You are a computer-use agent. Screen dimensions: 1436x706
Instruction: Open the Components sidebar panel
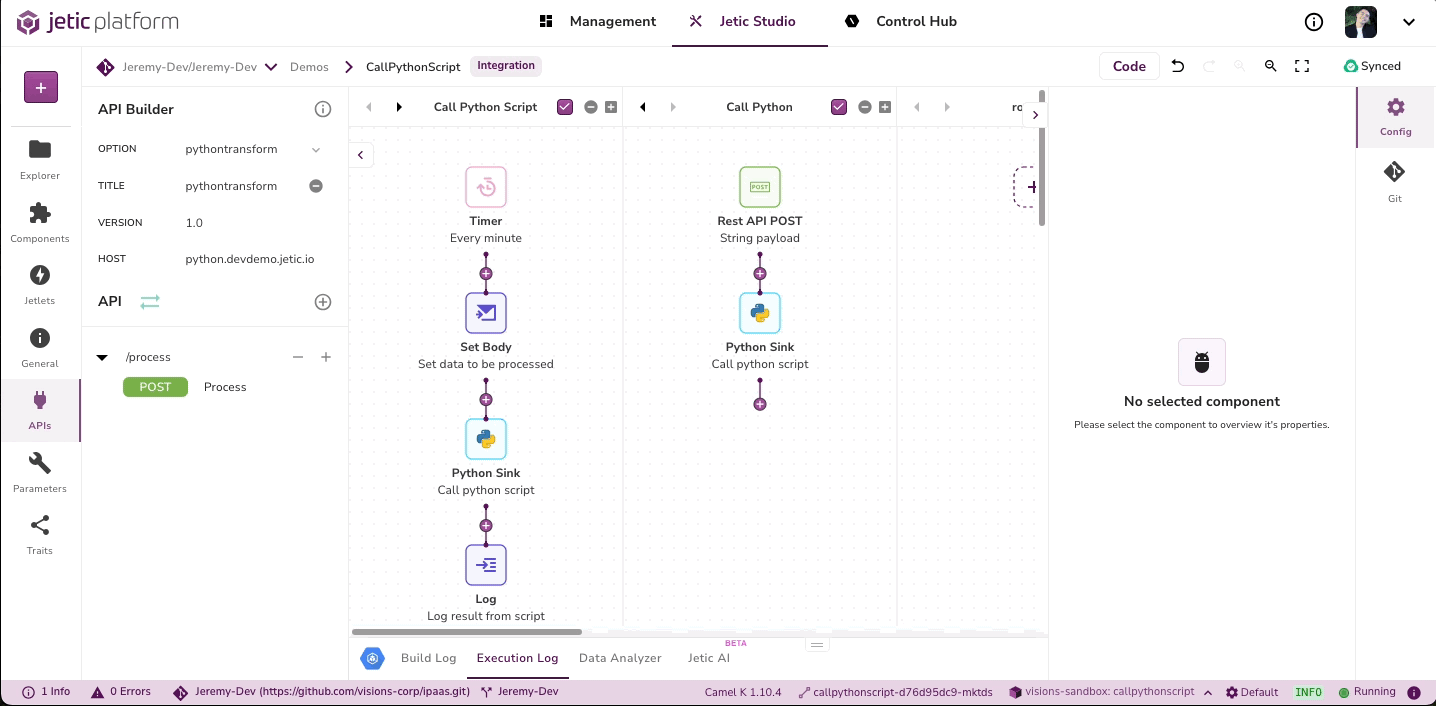pyautogui.click(x=40, y=222)
